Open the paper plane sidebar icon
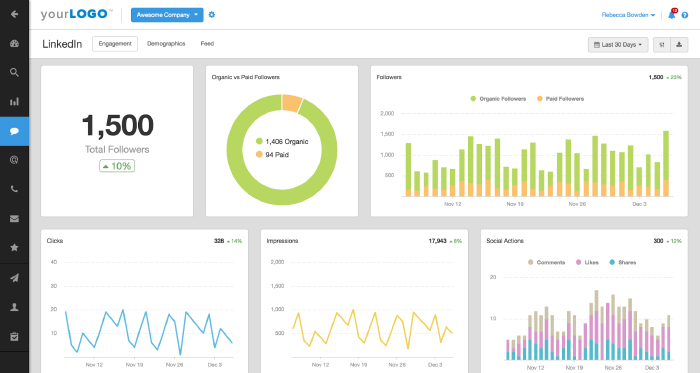700x373 pixels. (x=14, y=278)
